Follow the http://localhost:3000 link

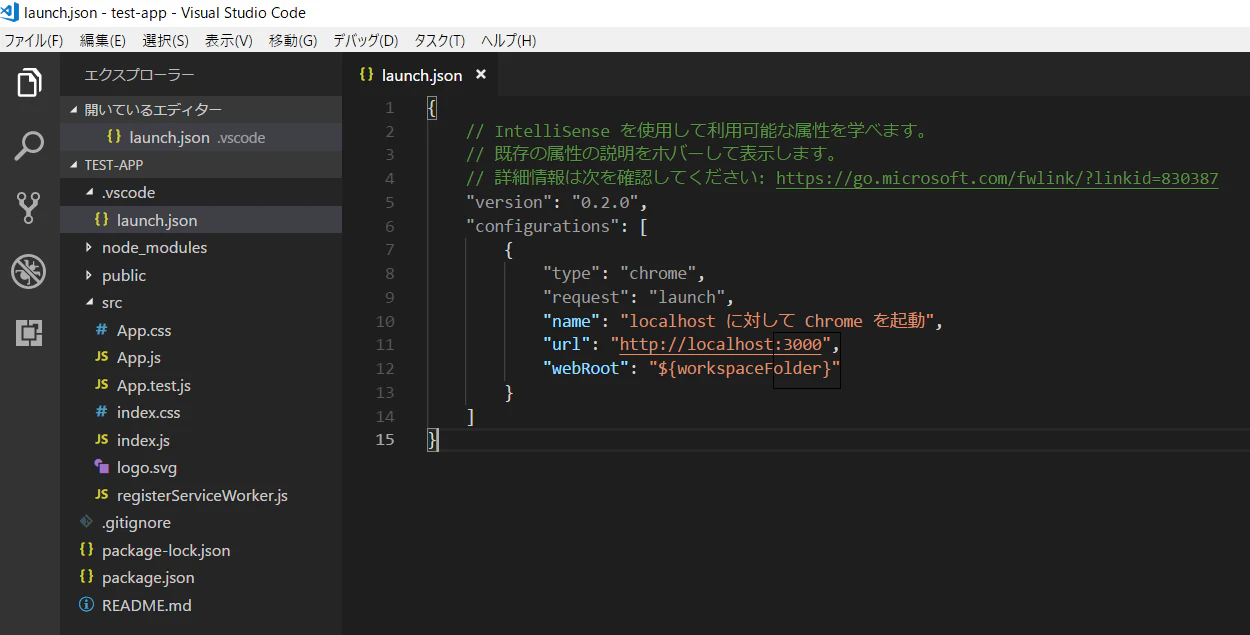[720, 345]
